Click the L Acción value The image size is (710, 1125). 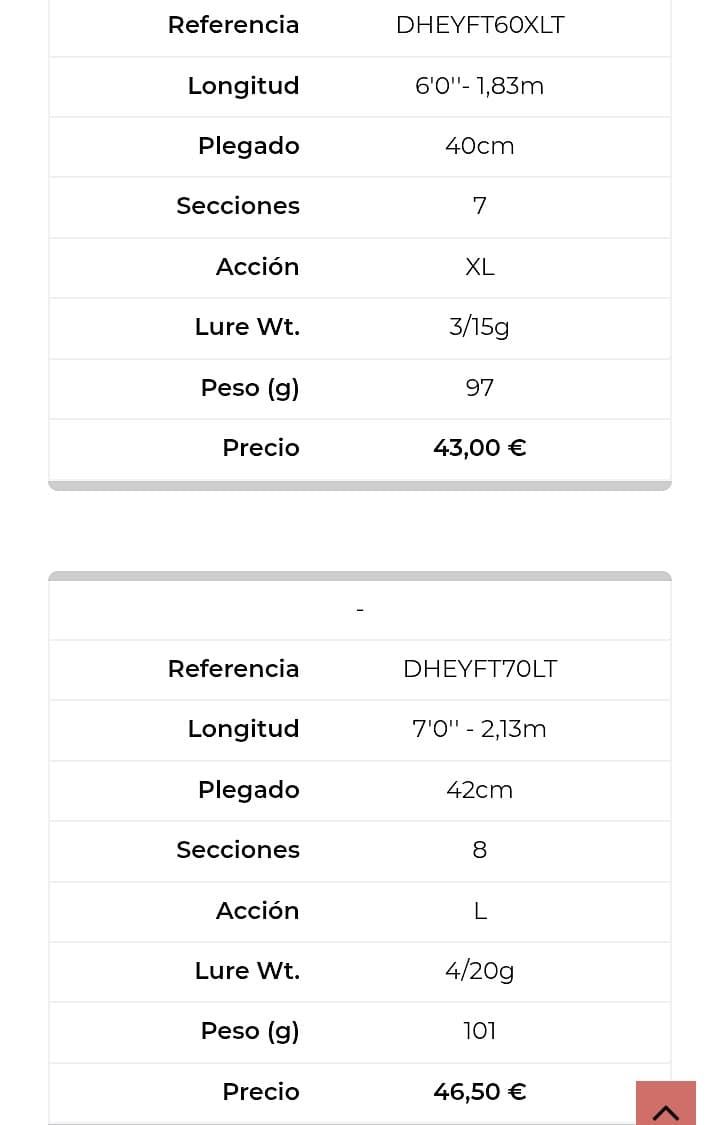click(480, 911)
